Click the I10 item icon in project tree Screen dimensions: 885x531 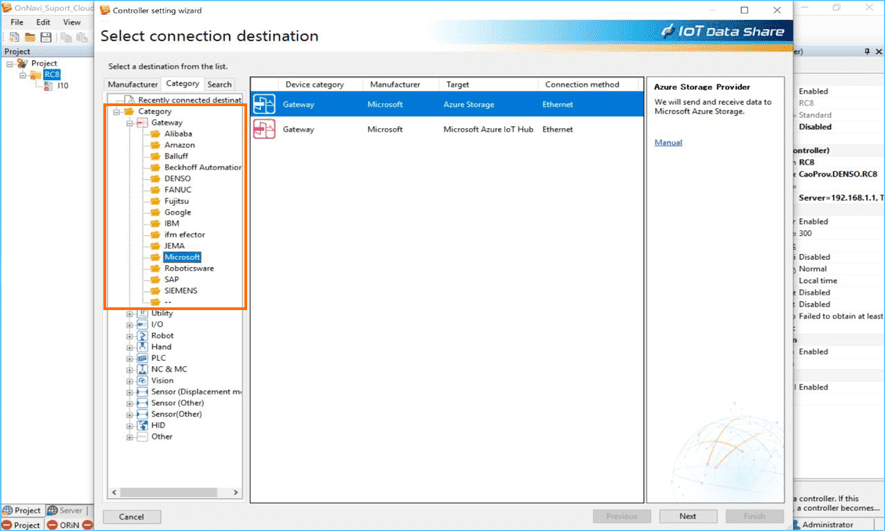[x=49, y=86]
